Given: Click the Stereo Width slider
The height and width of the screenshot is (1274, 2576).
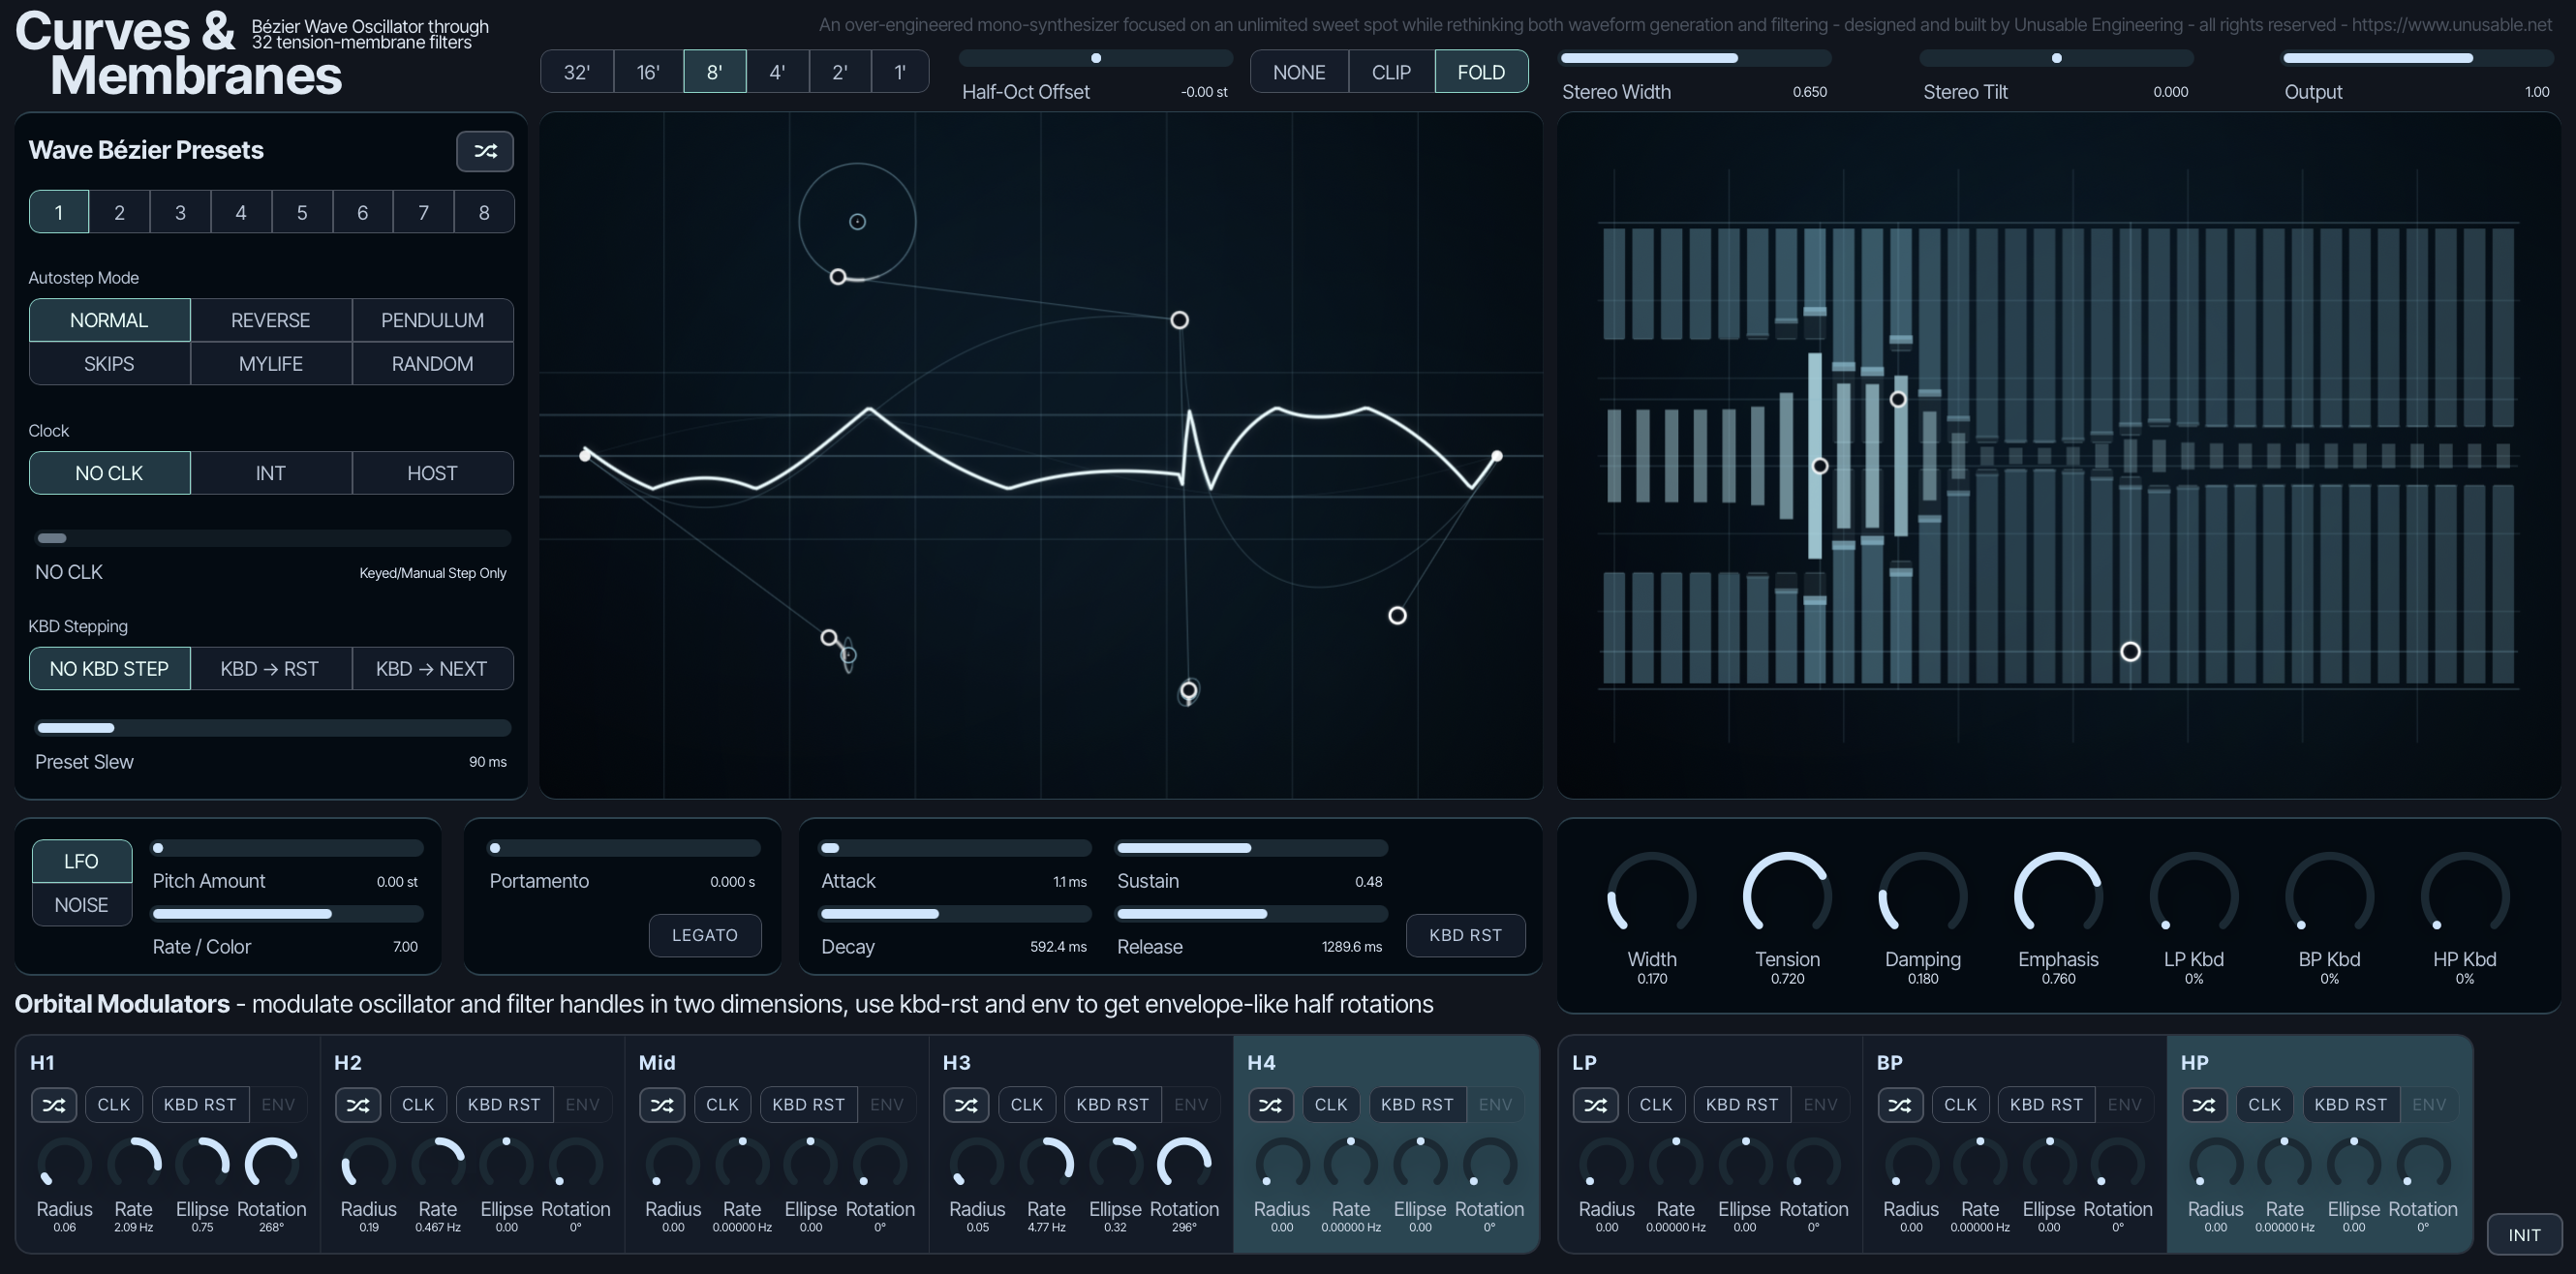Looking at the screenshot, I should coord(1695,58).
